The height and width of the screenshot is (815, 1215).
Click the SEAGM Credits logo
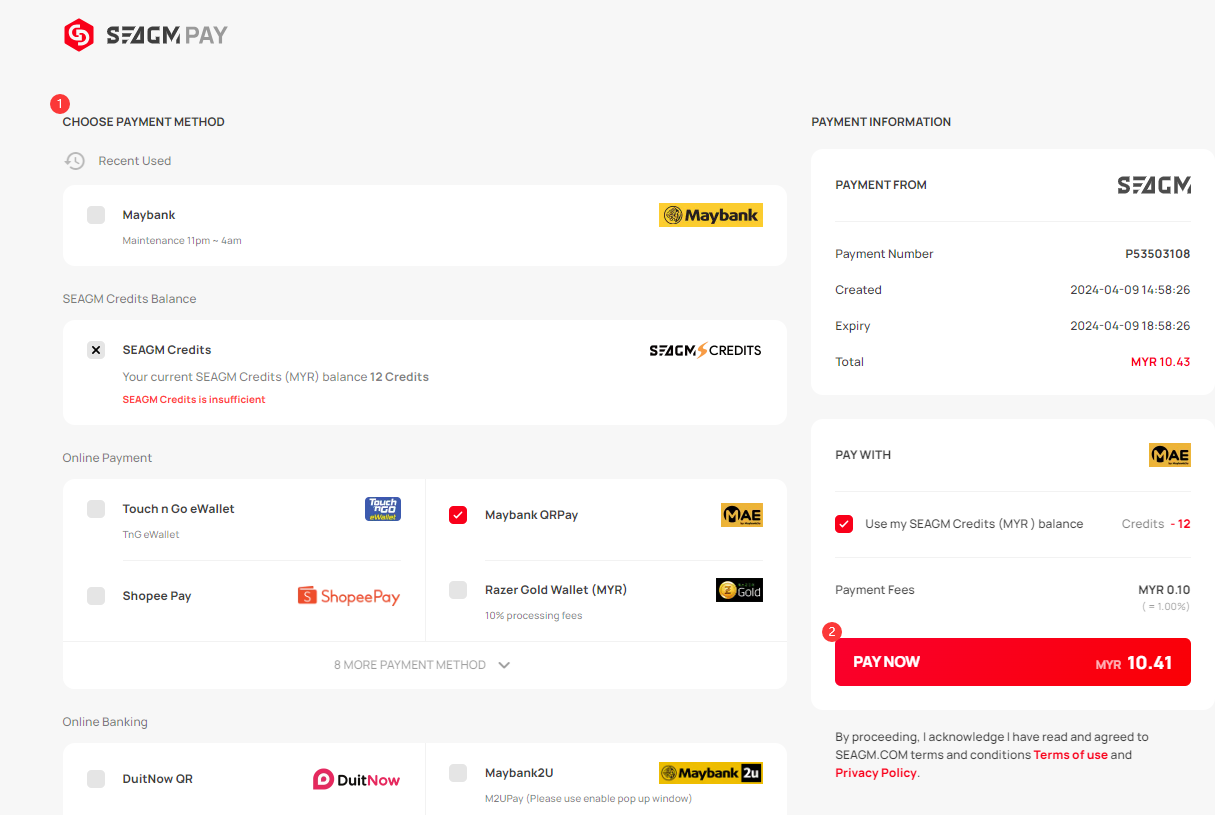pos(705,350)
